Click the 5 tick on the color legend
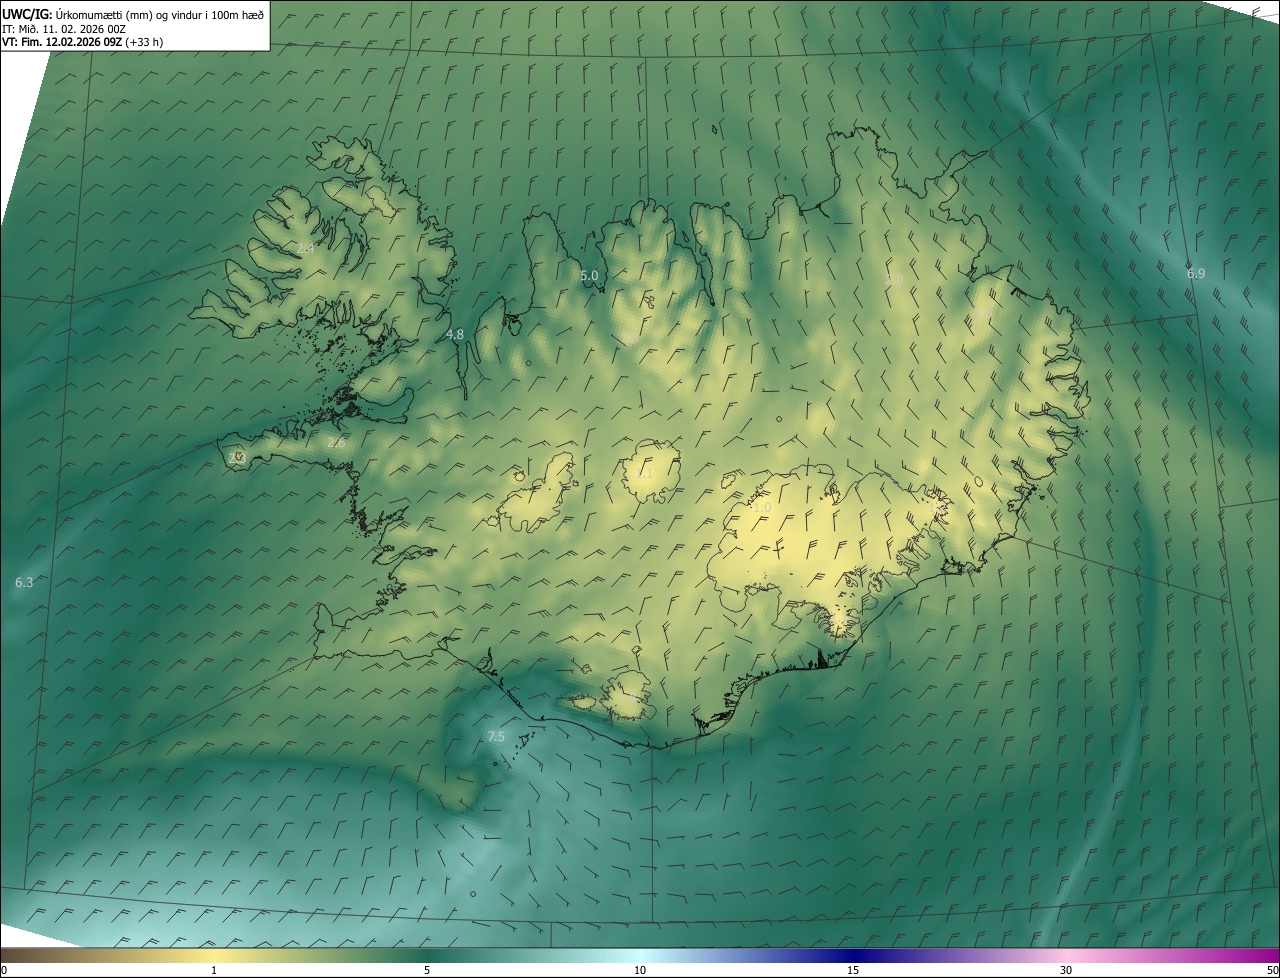Image resolution: width=1280 pixels, height=978 pixels. (x=427, y=970)
